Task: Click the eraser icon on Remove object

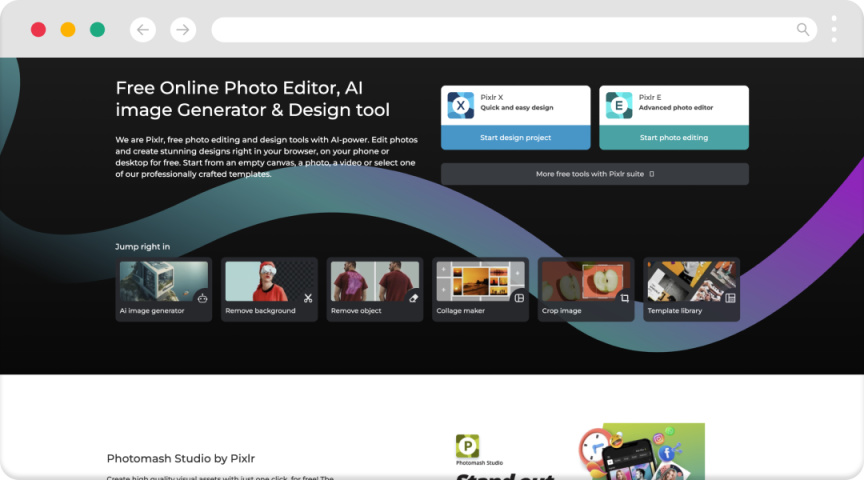Action: (413, 298)
